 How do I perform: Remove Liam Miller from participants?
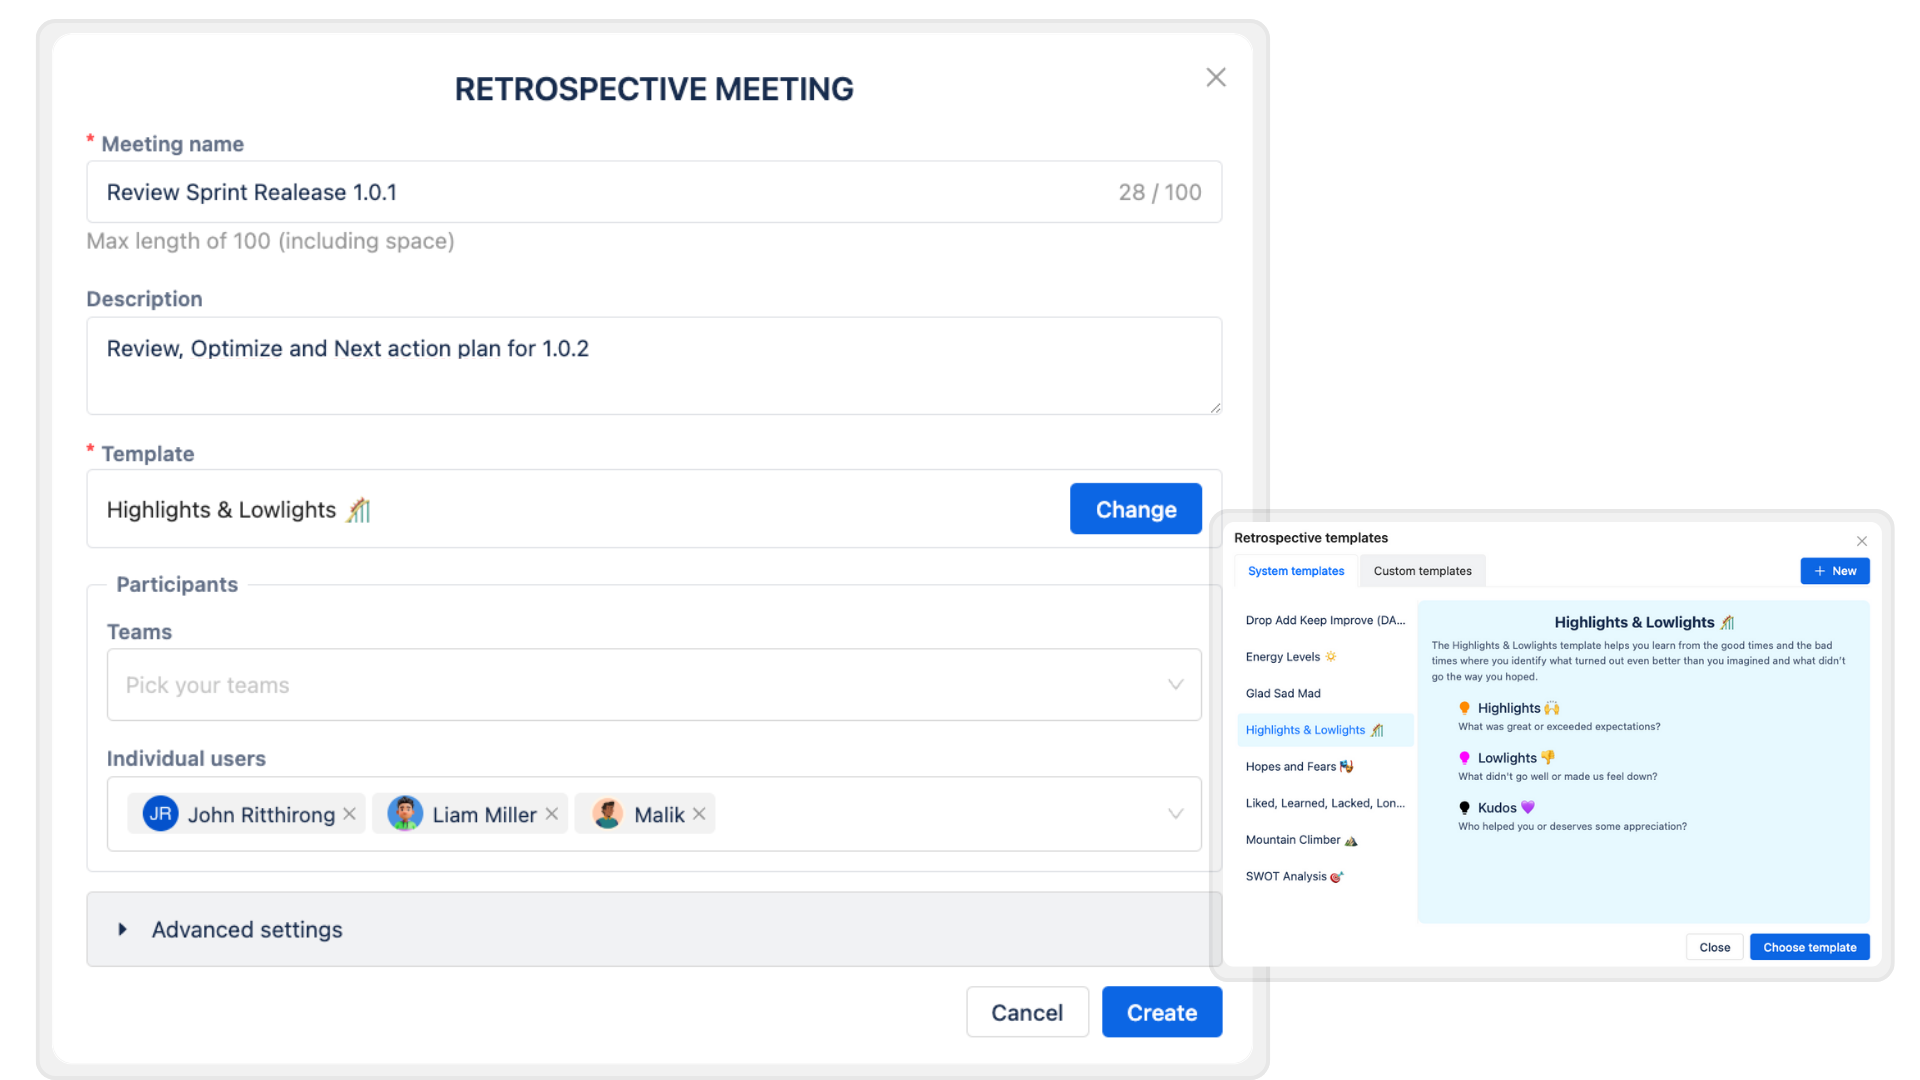click(x=553, y=814)
